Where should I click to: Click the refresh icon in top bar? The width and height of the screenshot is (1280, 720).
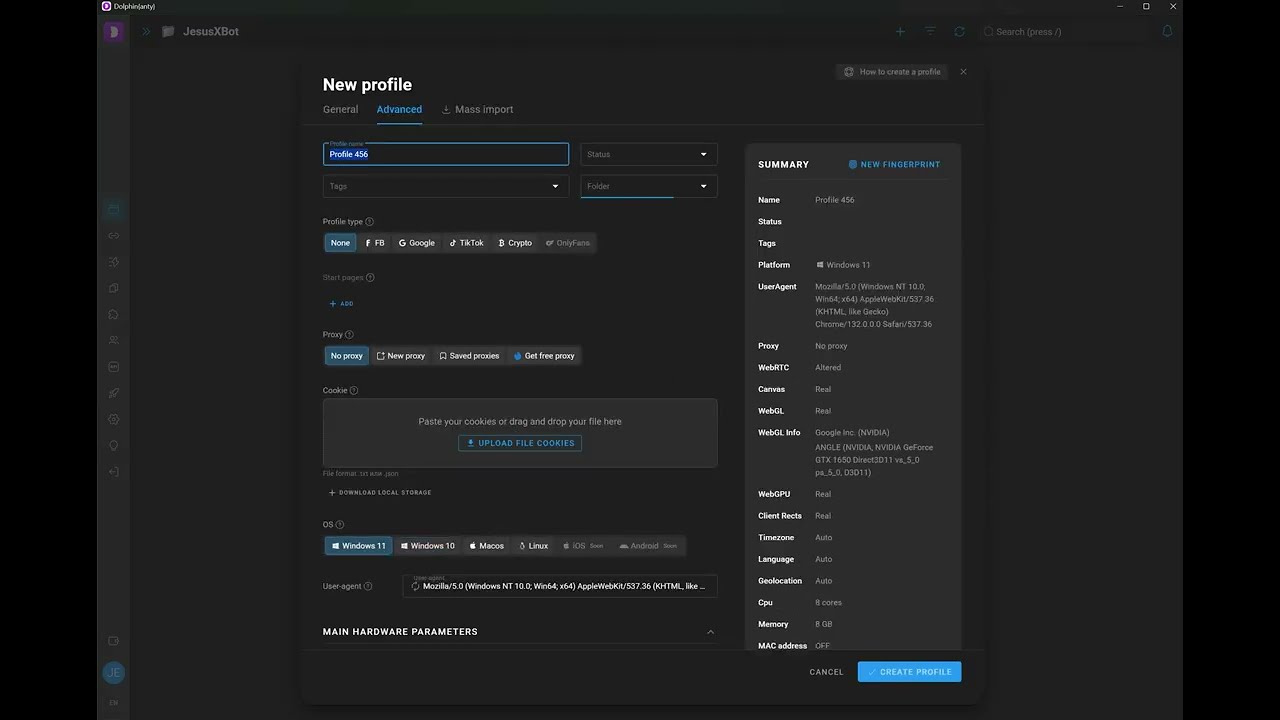[960, 32]
